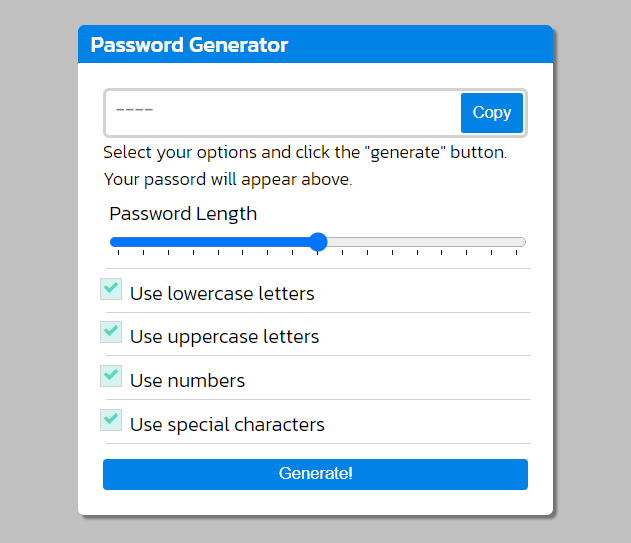Click the "Use uppercase letters" label text
The image size is (631, 543).
pyautogui.click(x=224, y=337)
